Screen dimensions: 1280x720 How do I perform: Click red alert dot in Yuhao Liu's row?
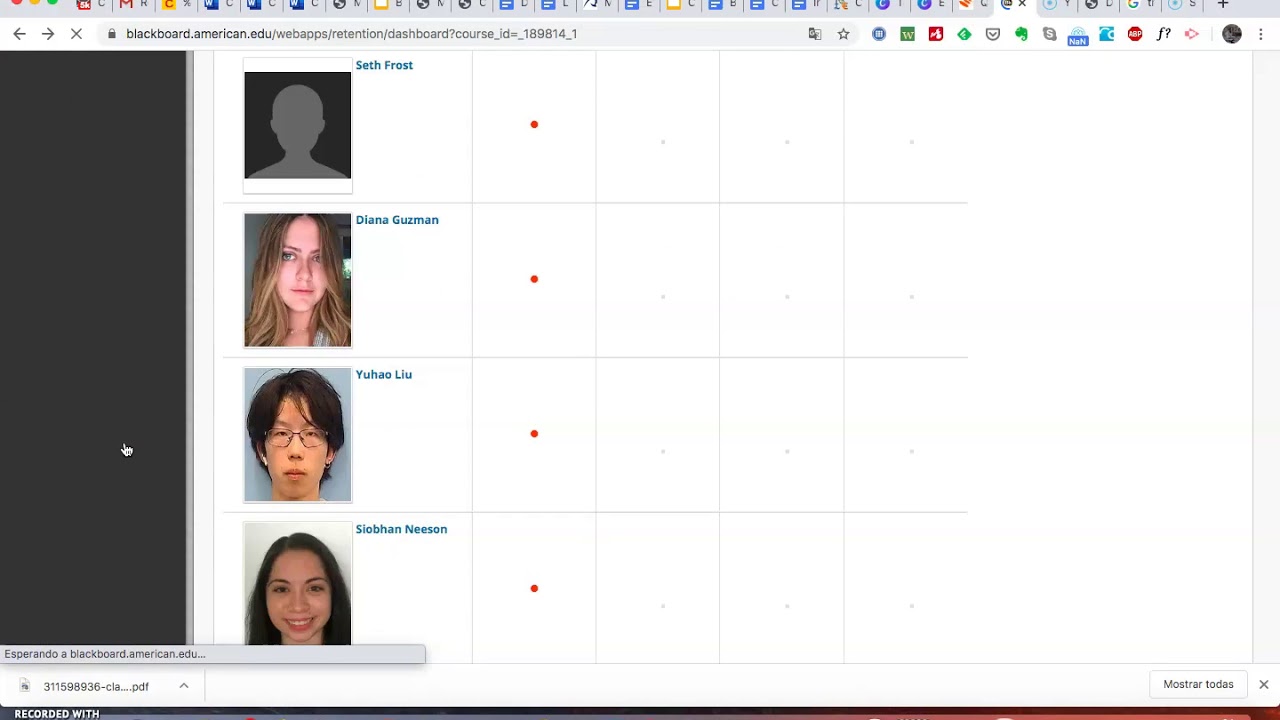534,434
